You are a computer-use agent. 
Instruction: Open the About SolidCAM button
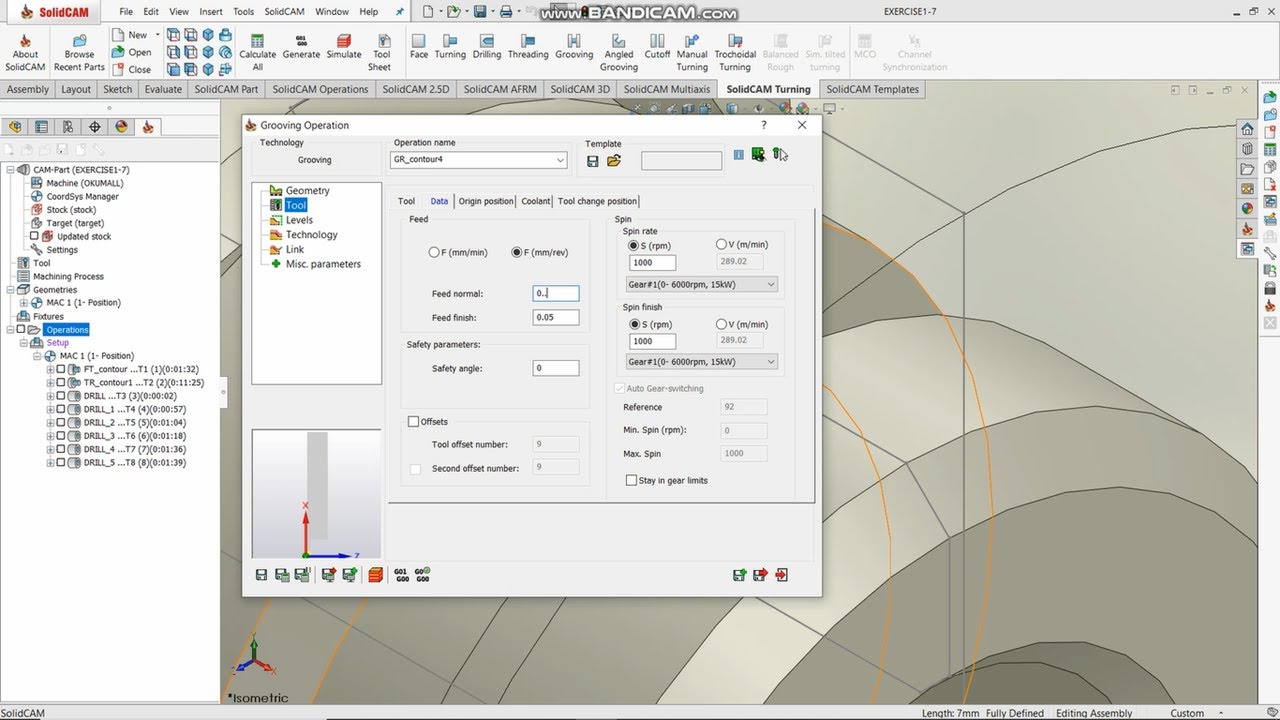point(25,53)
